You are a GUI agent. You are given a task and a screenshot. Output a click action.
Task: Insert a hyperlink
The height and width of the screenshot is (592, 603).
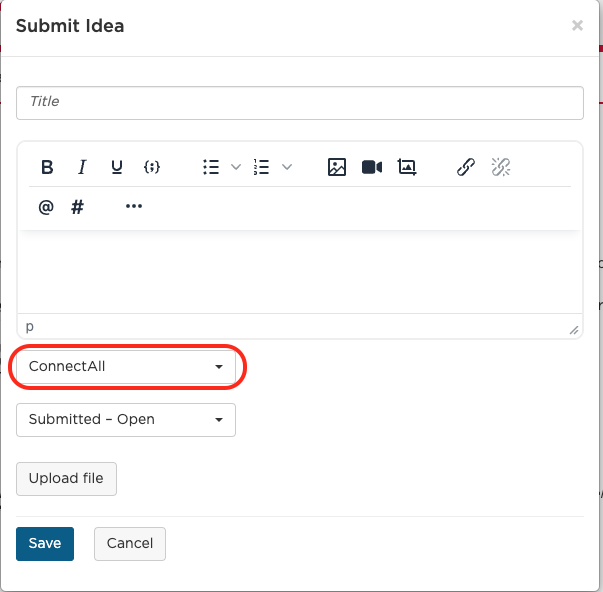coord(466,167)
